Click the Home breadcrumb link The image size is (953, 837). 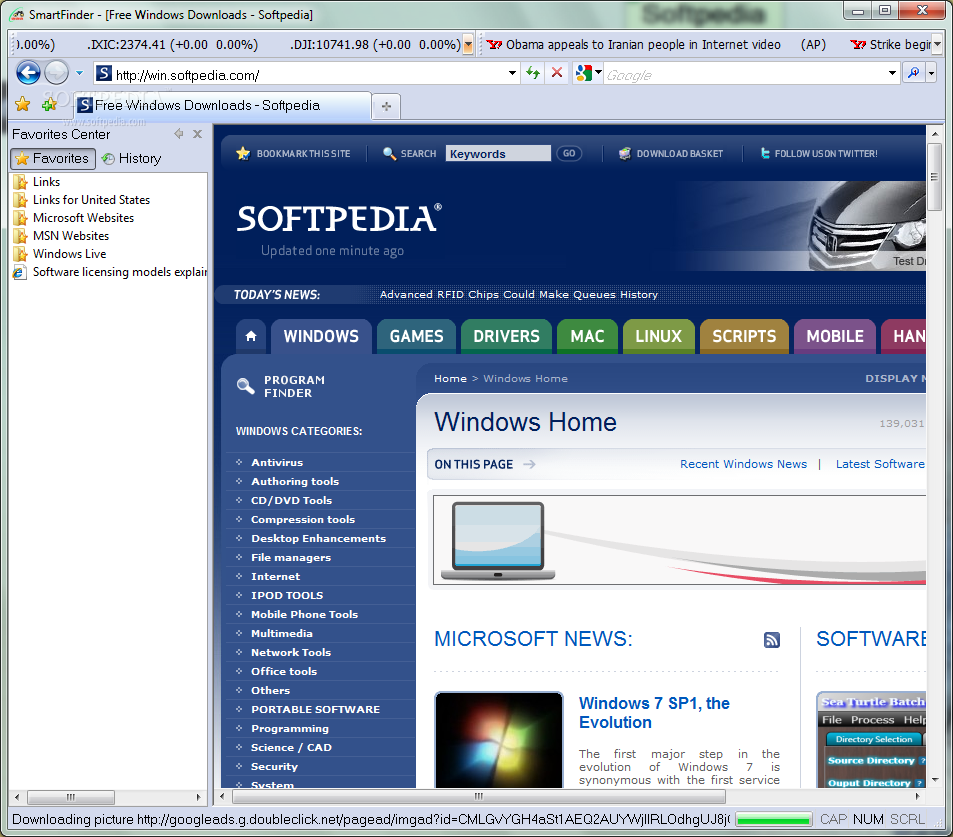point(450,379)
